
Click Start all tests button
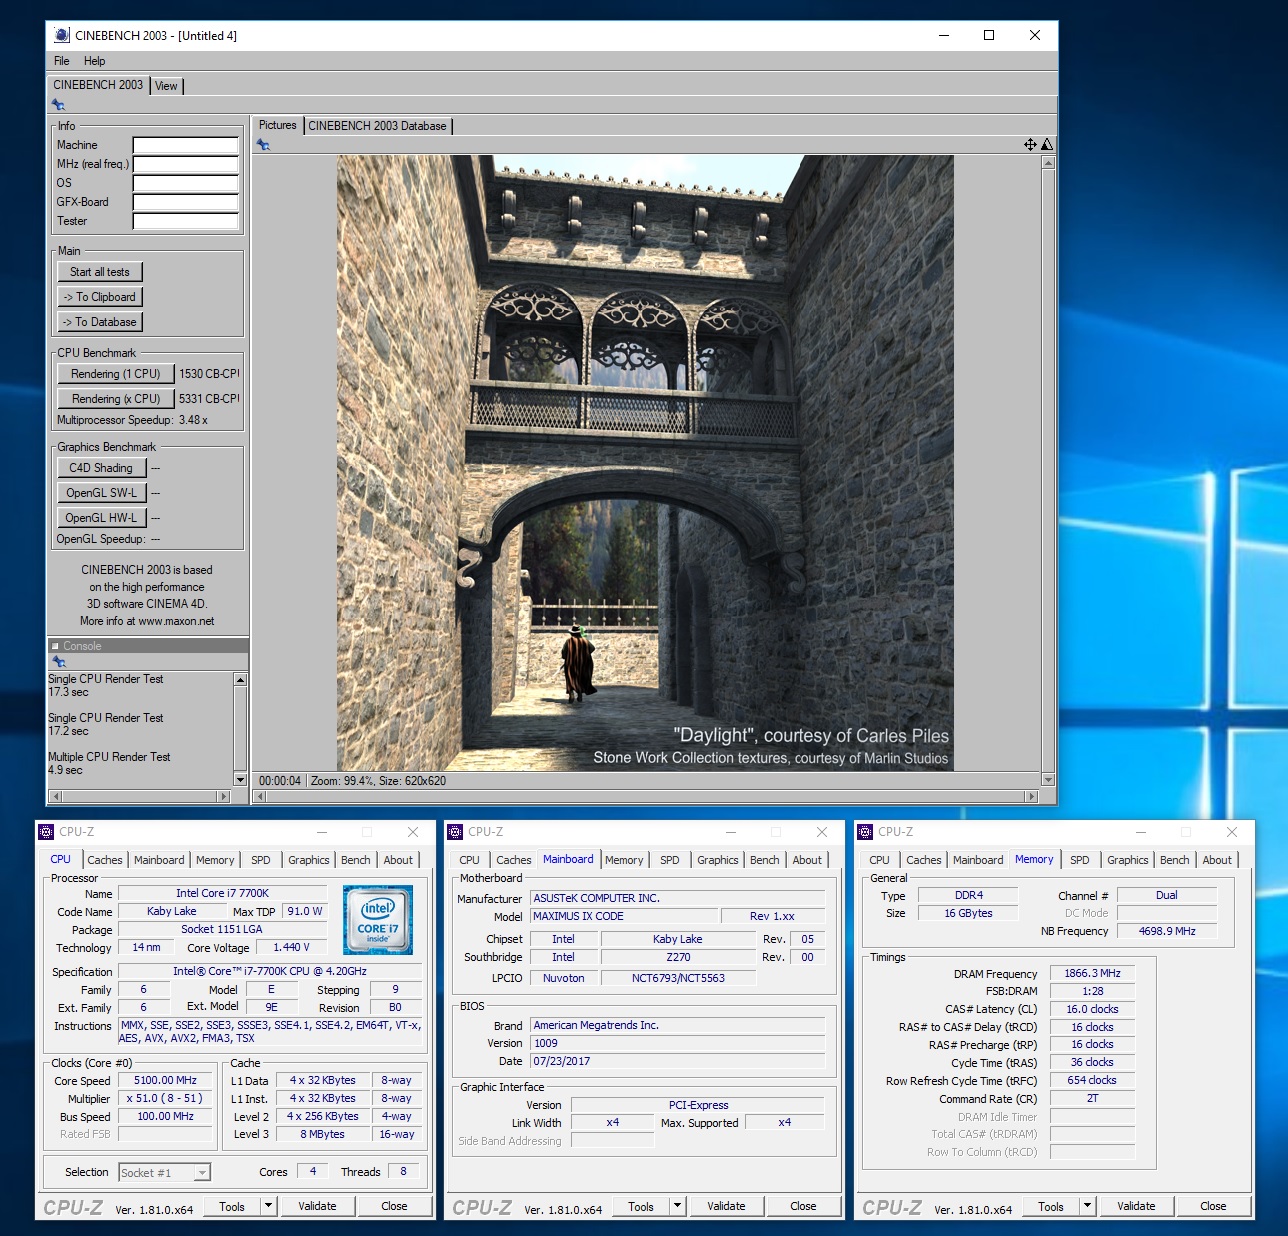pyautogui.click(x=100, y=272)
